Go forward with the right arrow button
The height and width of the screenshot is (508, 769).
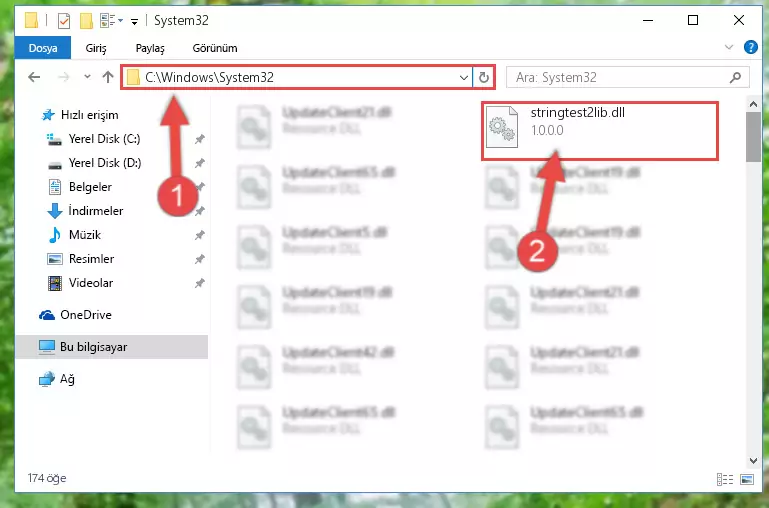click(x=64, y=77)
